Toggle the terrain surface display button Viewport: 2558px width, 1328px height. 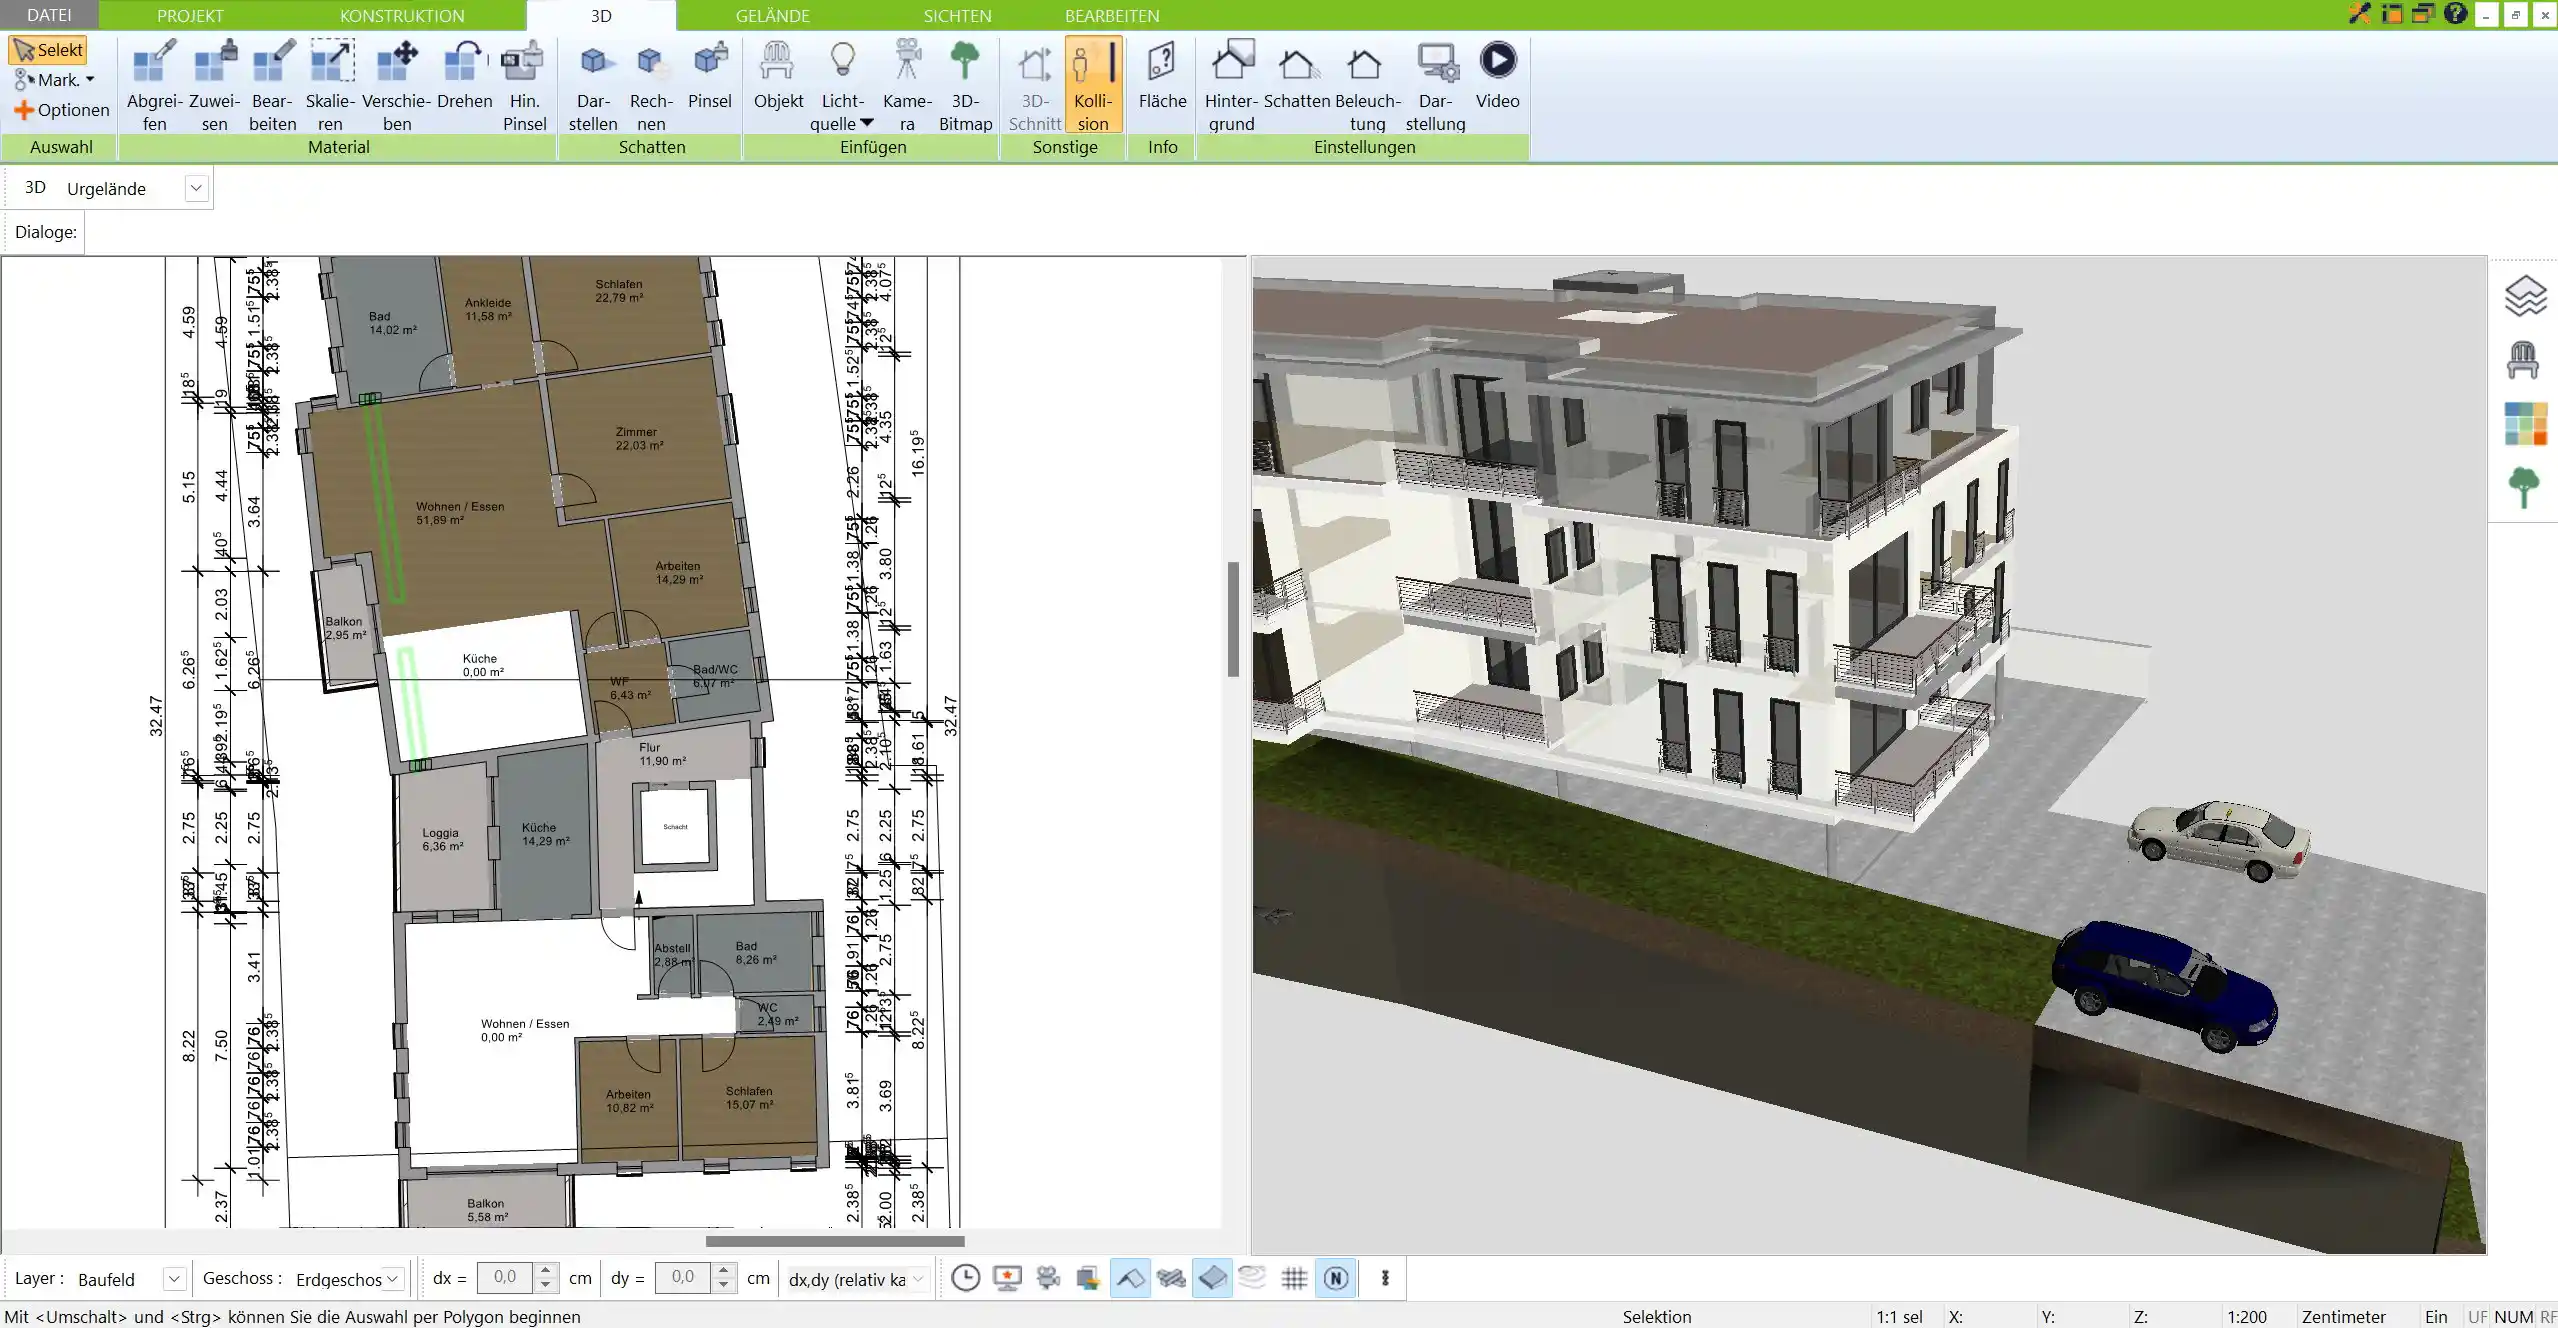point(1212,1278)
